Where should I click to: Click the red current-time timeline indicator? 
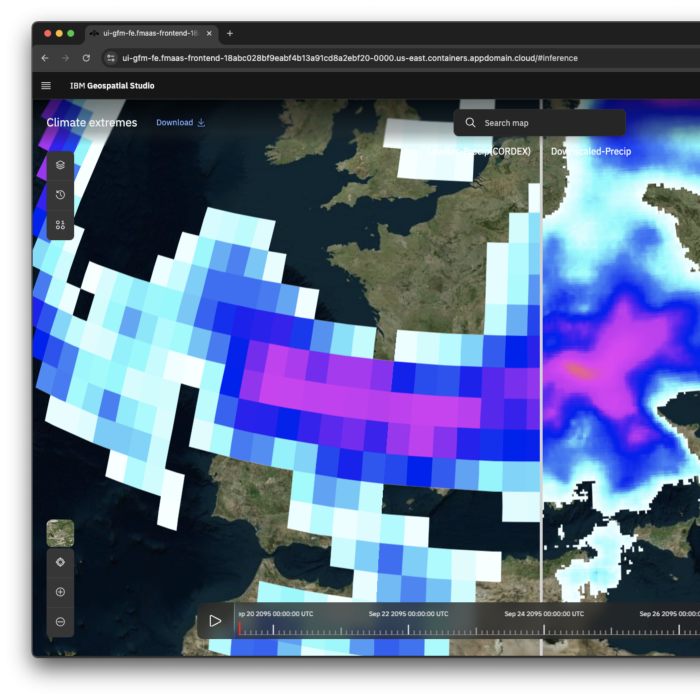pos(240,628)
